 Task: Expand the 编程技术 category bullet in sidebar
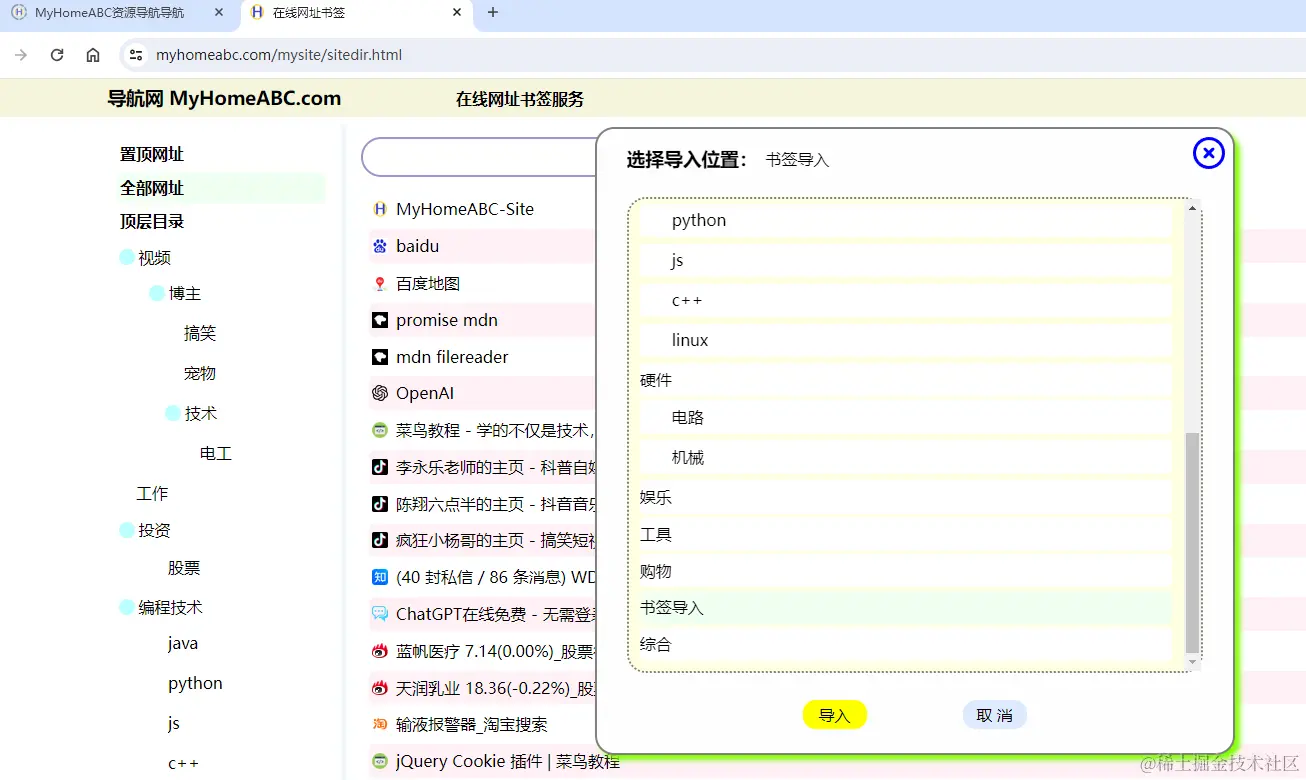(128, 606)
